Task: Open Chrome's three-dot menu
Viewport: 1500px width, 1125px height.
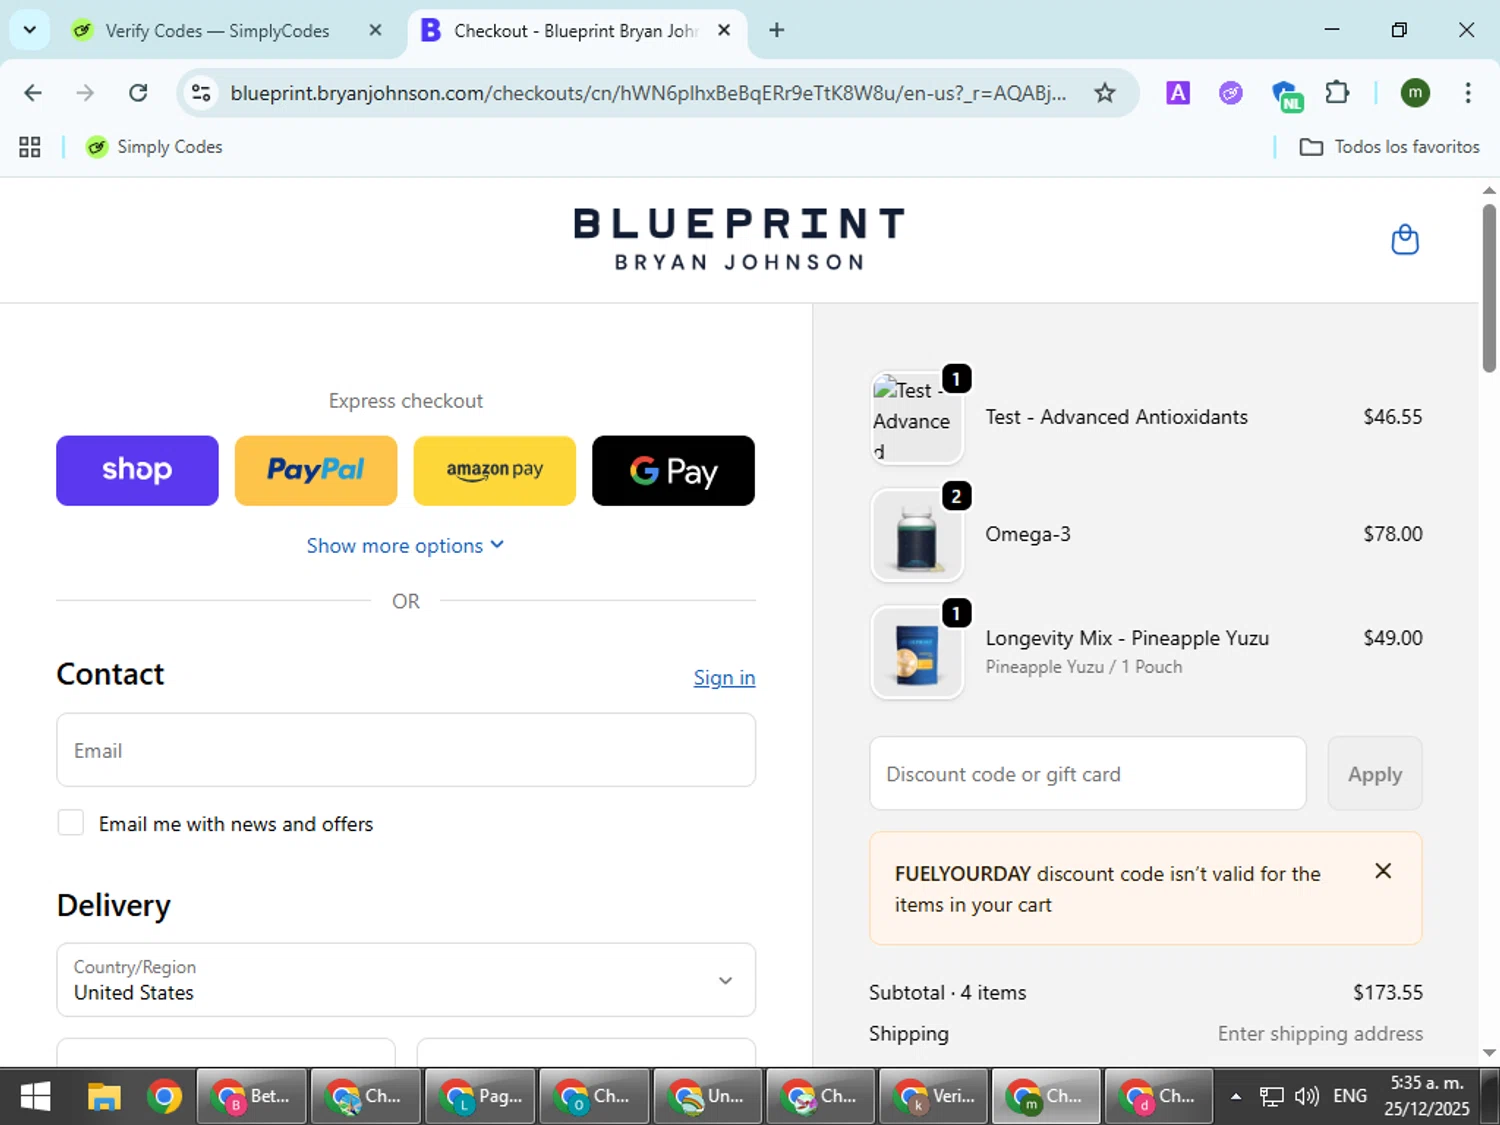Action: pyautogui.click(x=1467, y=93)
